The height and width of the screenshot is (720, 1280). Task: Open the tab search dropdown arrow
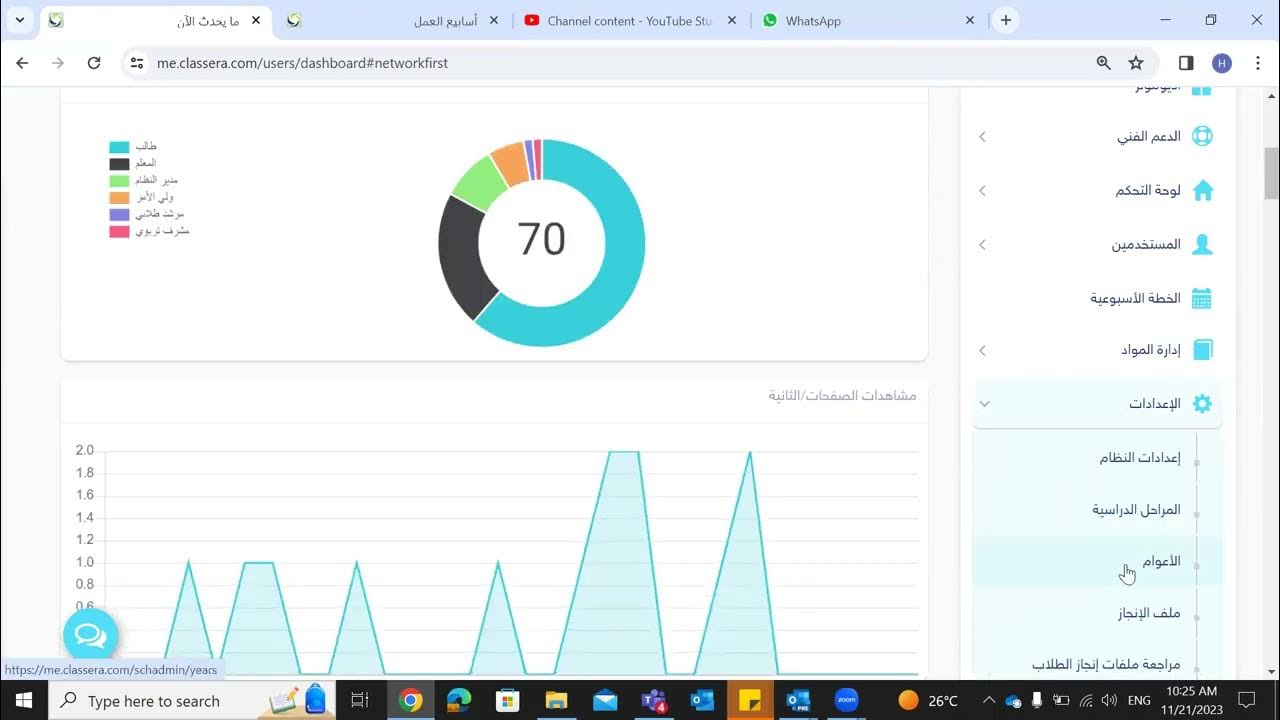pyautogui.click(x=19, y=20)
